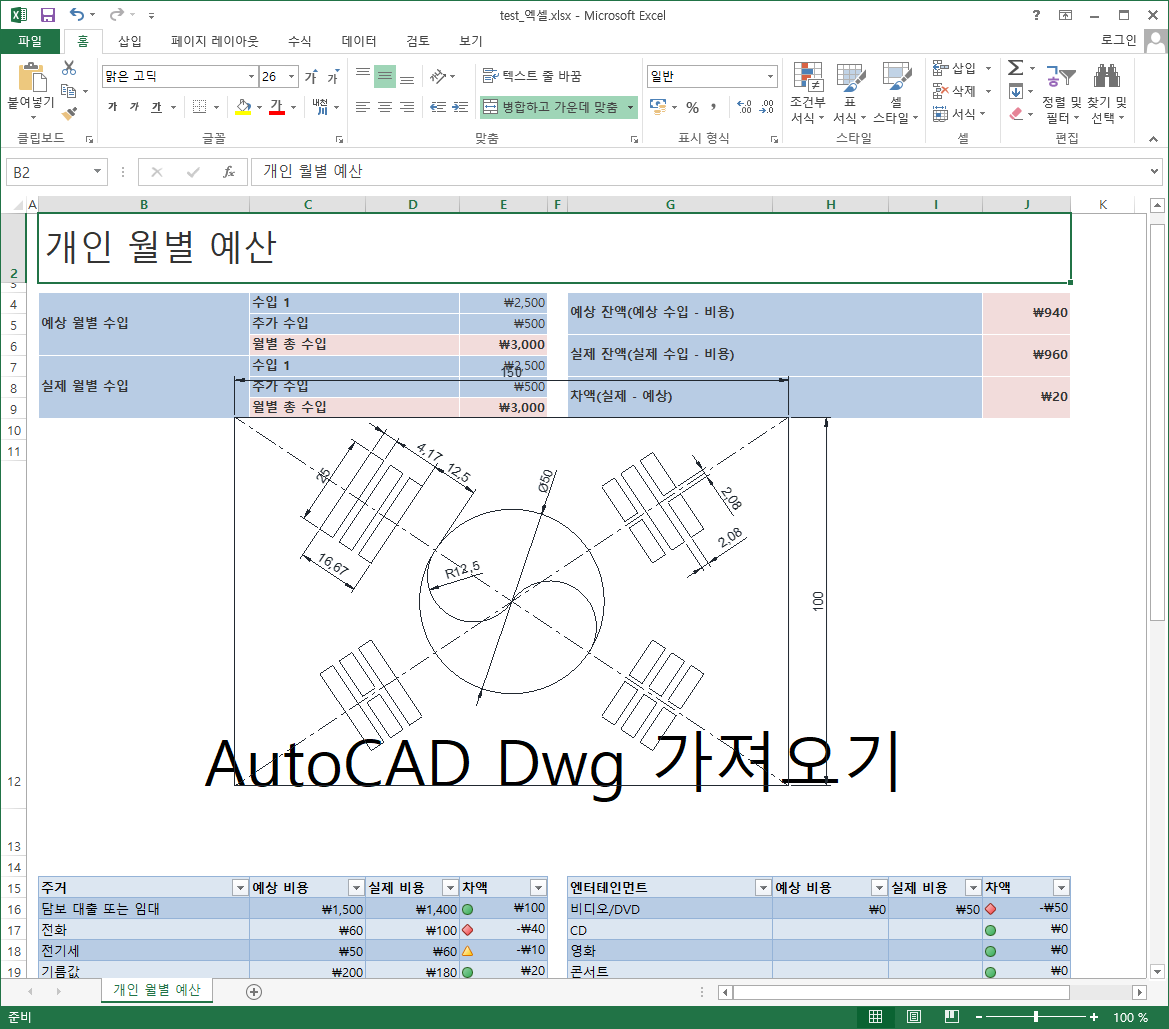Viewport: 1169px width, 1029px height.
Task: Toggle middle vertical align
Action: pyautogui.click(x=385, y=76)
